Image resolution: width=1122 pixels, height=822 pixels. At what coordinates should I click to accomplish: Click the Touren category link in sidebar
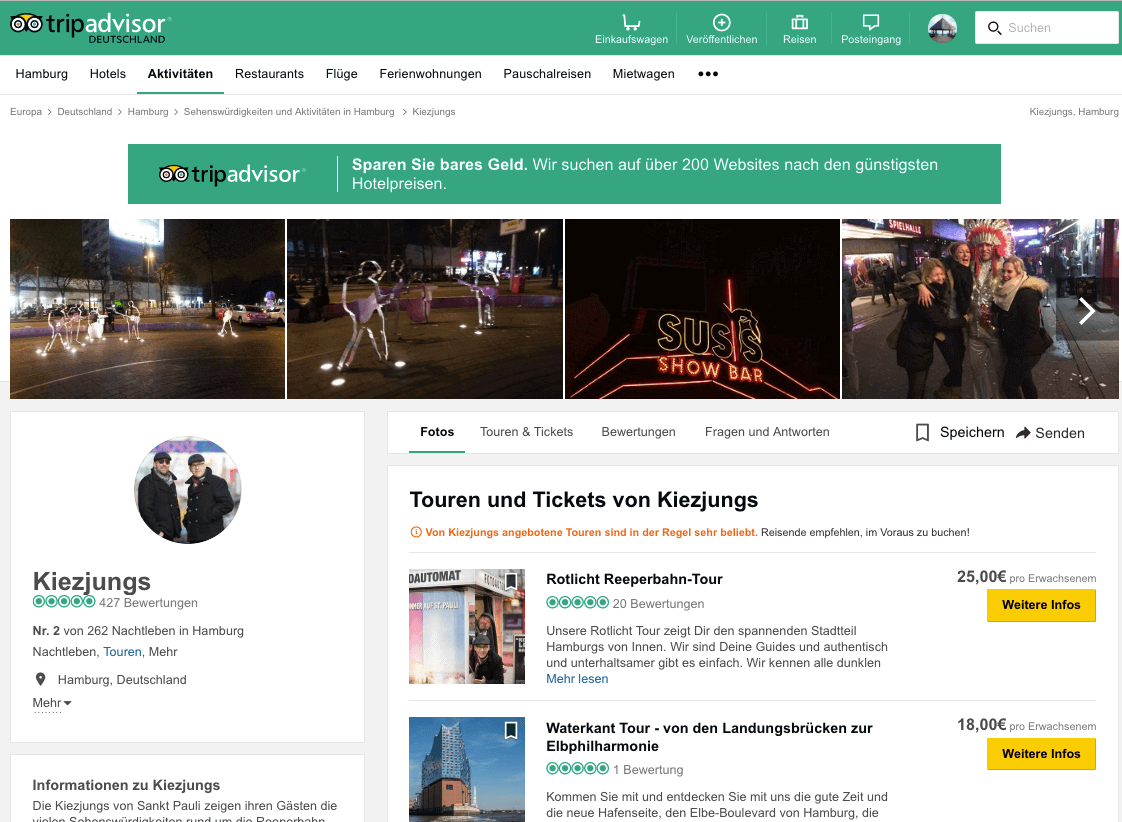(x=122, y=652)
